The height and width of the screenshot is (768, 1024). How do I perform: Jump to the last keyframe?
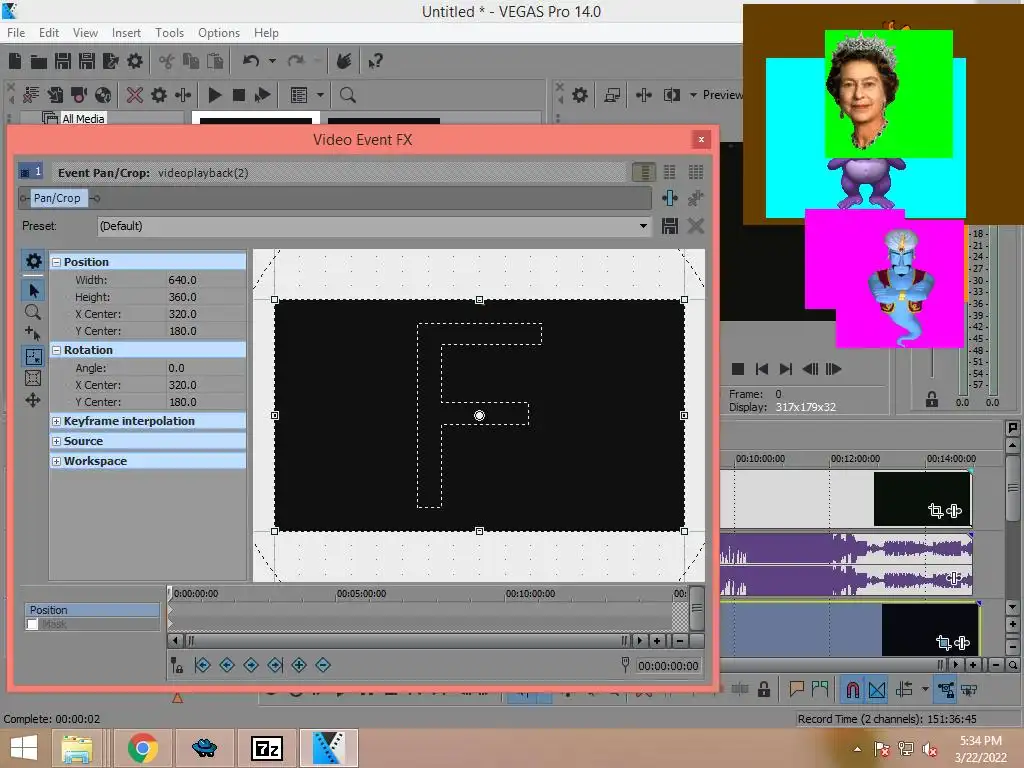pyautogui.click(x=275, y=665)
